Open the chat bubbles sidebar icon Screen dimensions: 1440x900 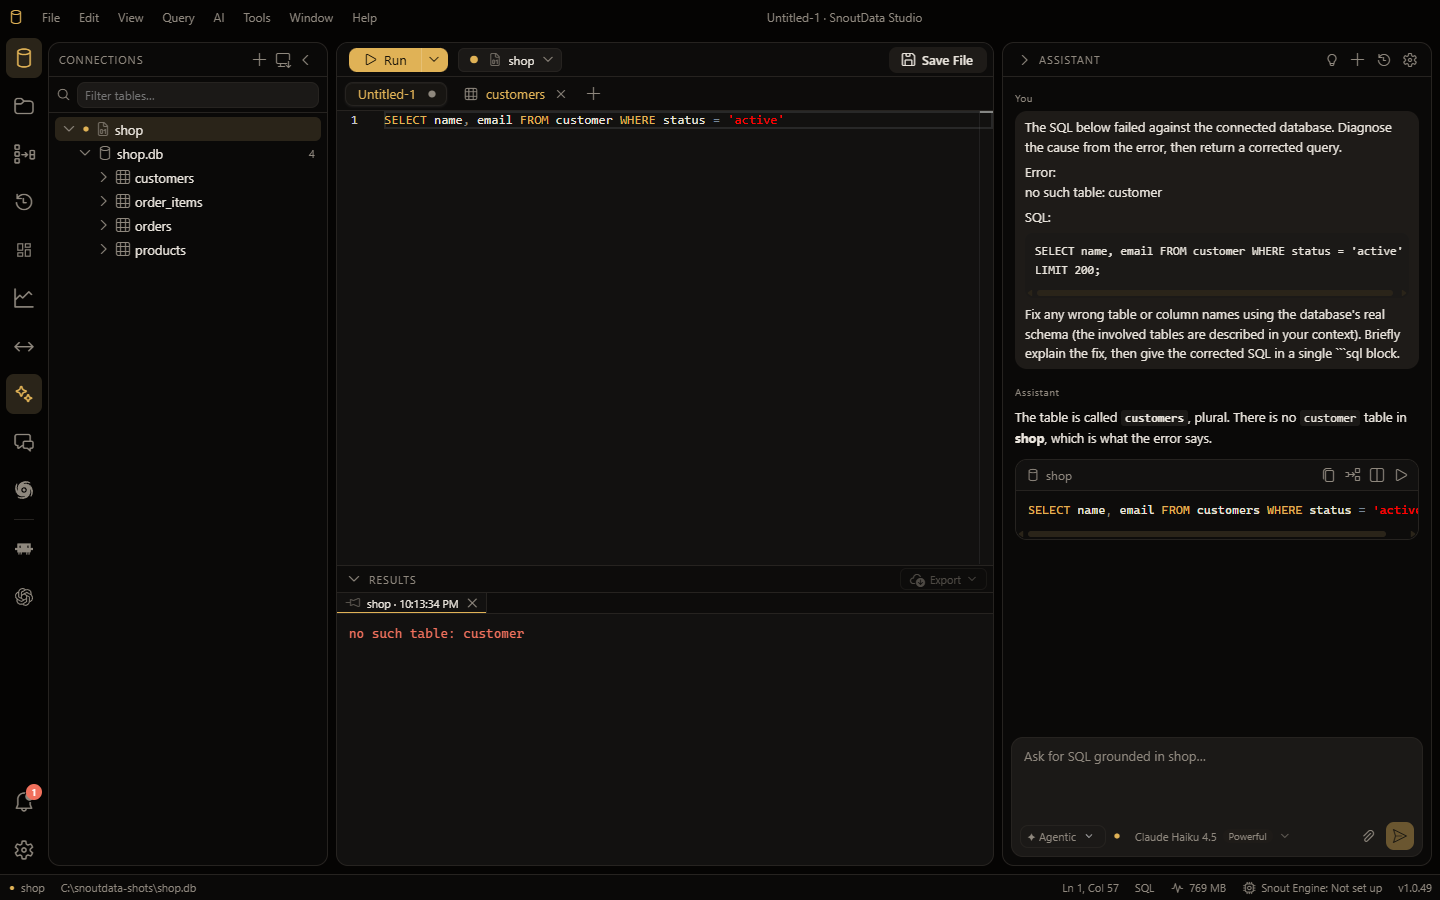[x=24, y=442]
